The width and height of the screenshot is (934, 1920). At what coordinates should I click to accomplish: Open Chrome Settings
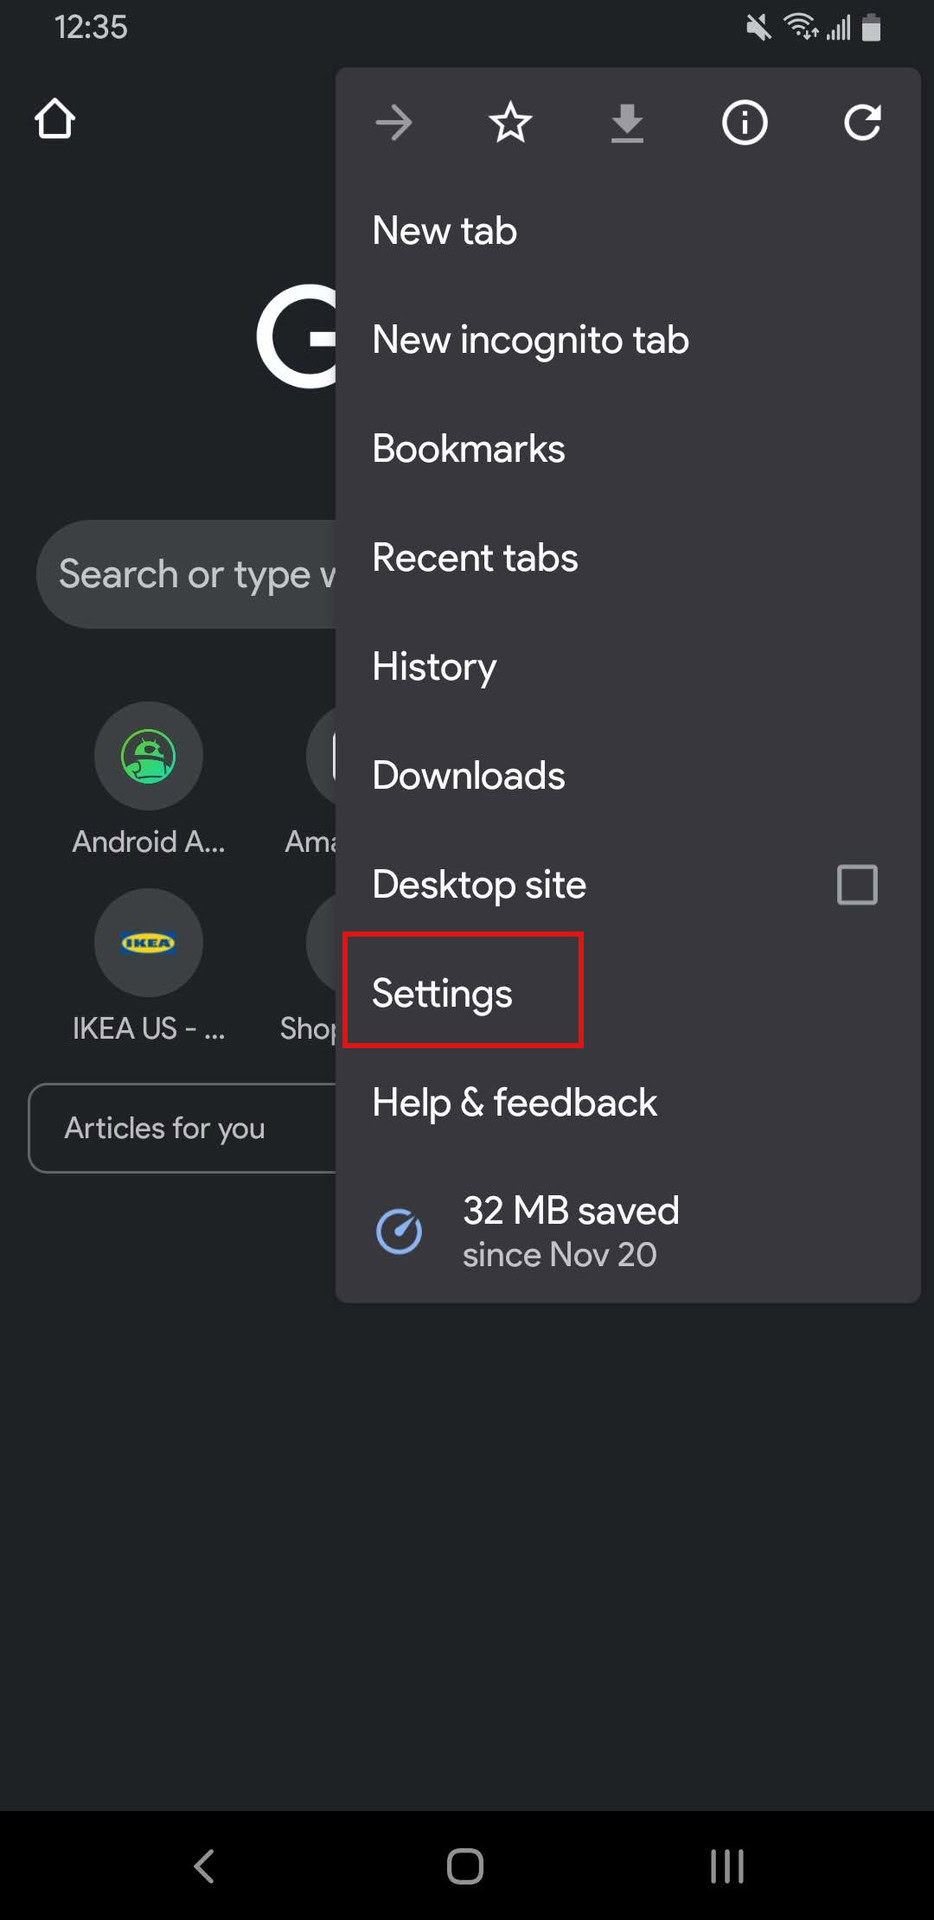[x=442, y=994]
